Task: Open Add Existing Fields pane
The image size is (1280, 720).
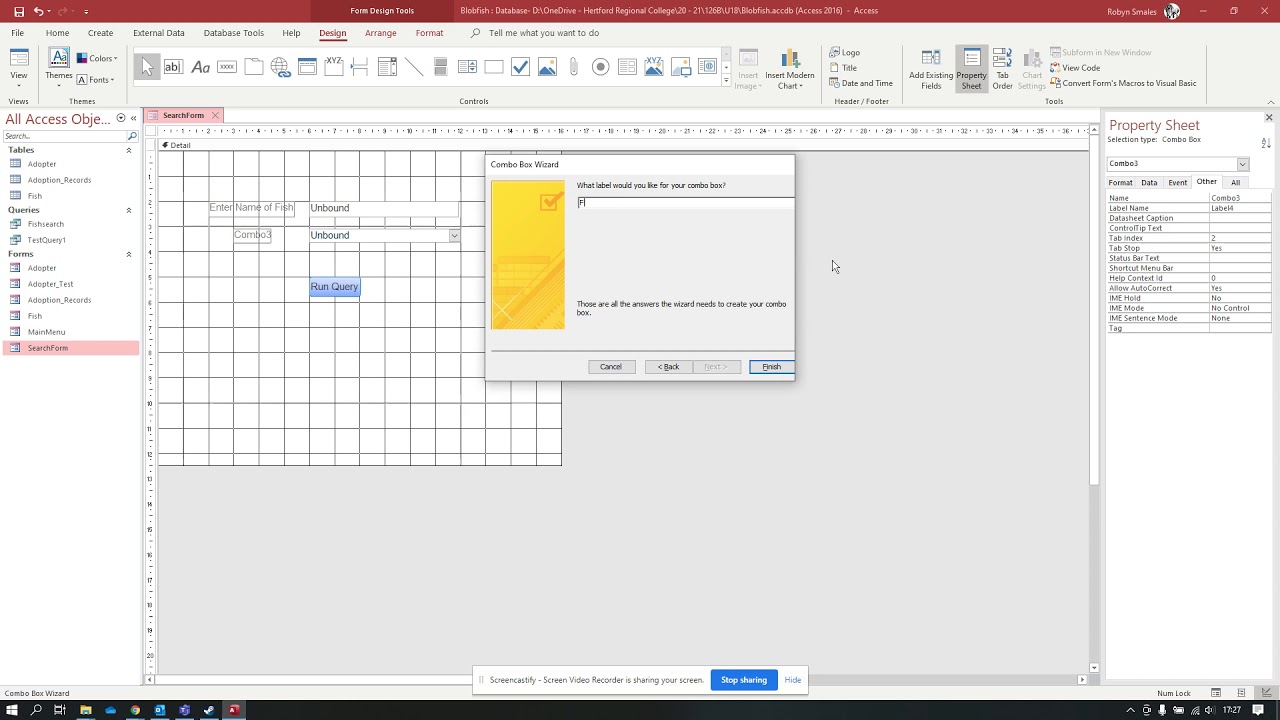Action: (x=931, y=69)
